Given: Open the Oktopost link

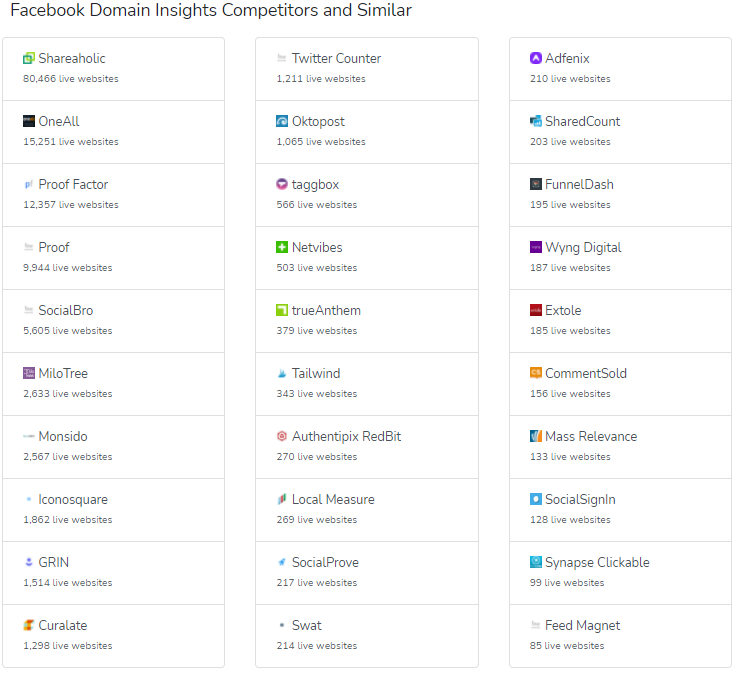Looking at the screenshot, I should [319, 122].
